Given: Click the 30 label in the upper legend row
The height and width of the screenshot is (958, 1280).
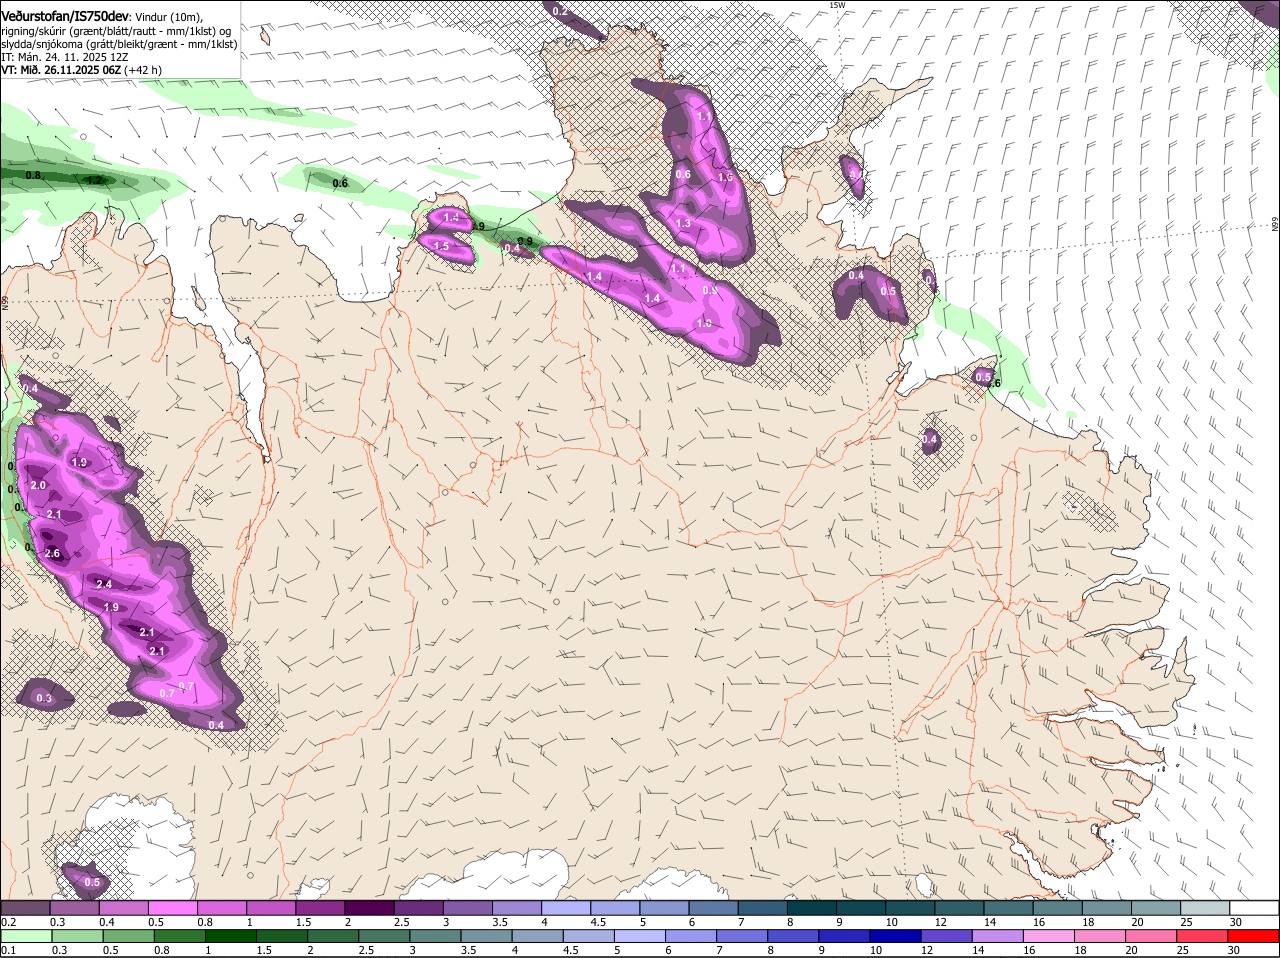Looking at the screenshot, I should click(x=1236, y=921).
